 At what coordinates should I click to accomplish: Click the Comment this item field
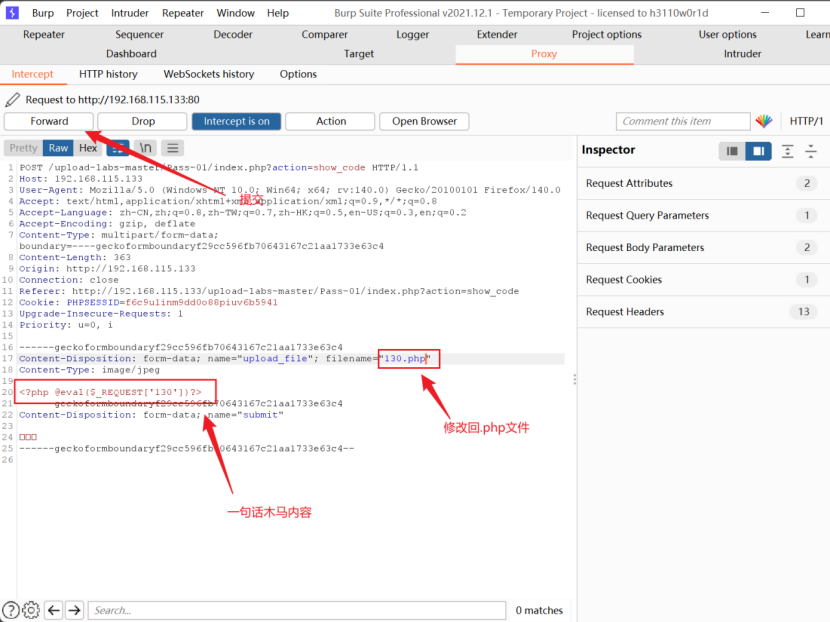tap(683, 121)
